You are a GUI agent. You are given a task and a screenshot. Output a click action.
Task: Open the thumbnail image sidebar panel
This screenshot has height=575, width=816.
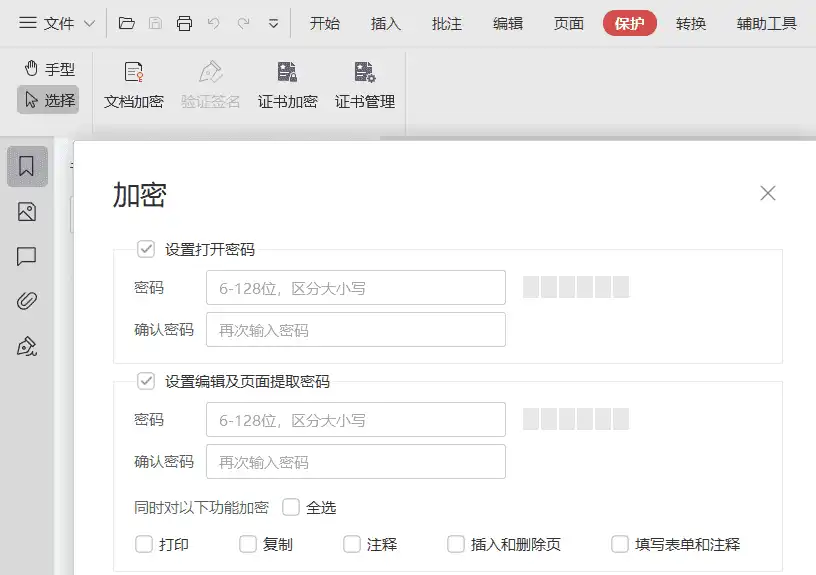pyautogui.click(x=27, y=212)
